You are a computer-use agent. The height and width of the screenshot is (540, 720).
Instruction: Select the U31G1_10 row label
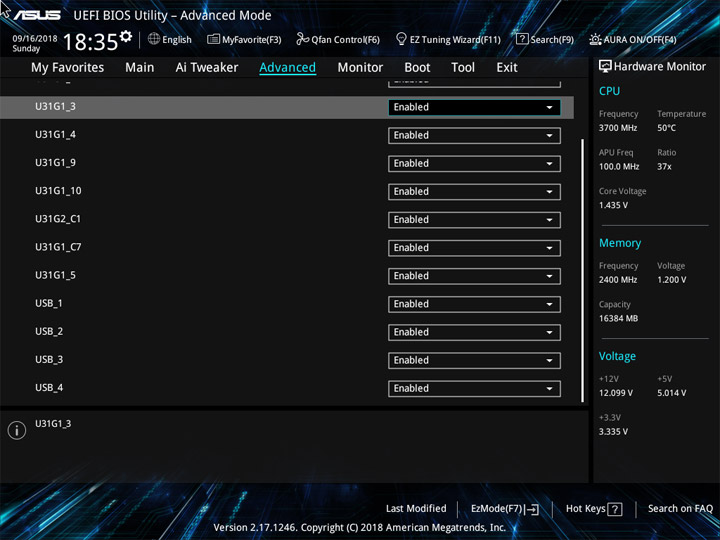click(x=58, y=191)
